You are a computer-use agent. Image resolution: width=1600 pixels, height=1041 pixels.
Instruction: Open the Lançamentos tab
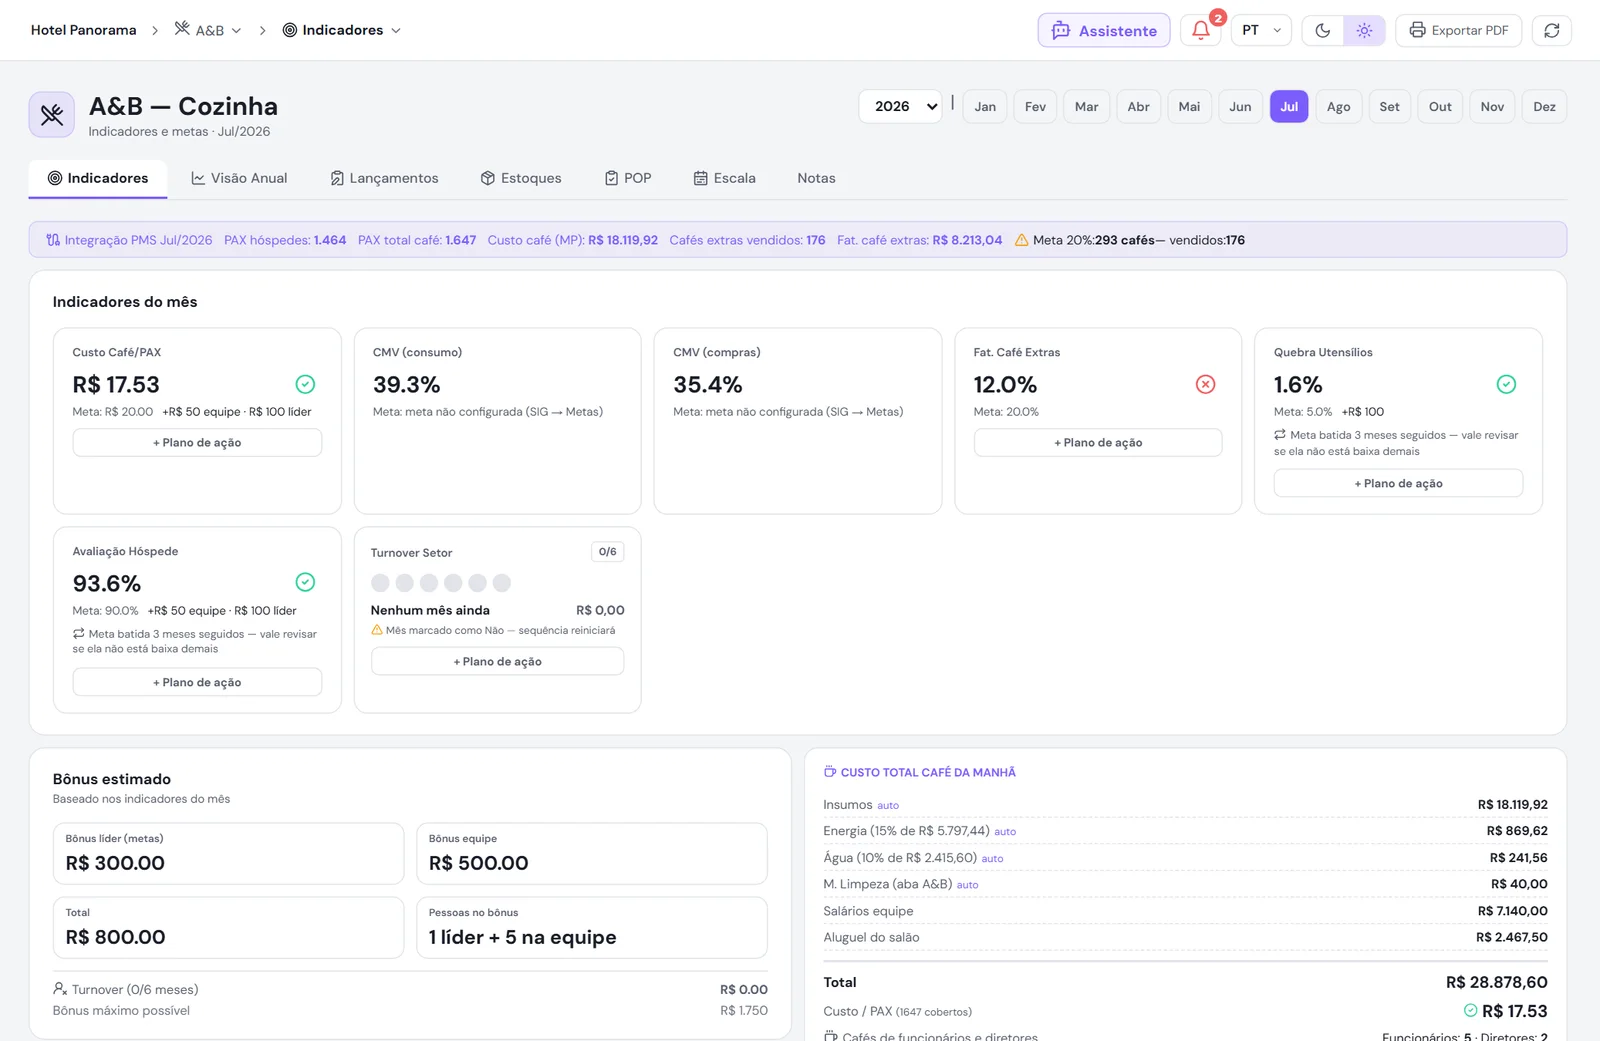click(384, 178)
